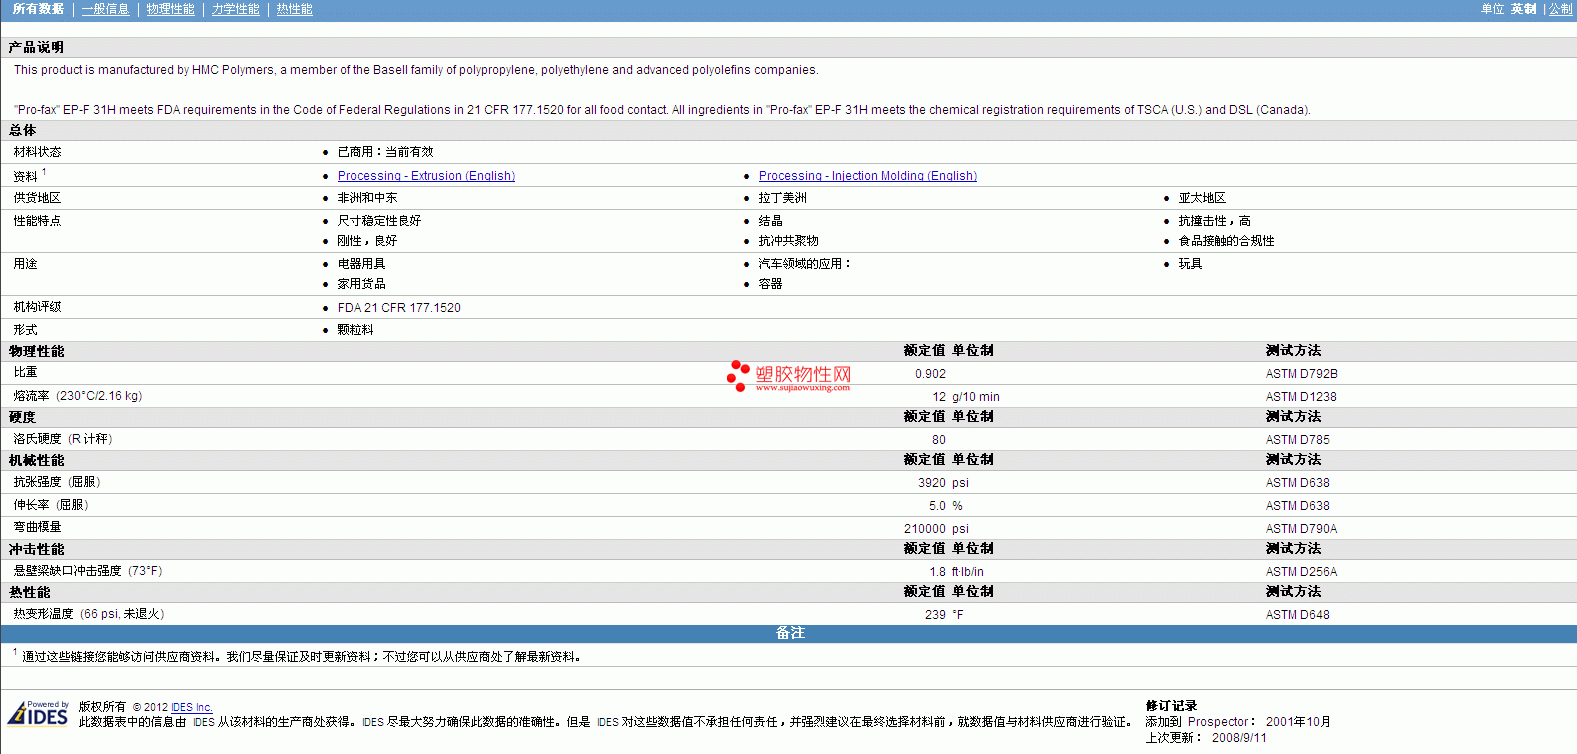Click the g/10 min unit text
Image resolution: width=1577 pixels, height=754 pixels.
[975, 397]
